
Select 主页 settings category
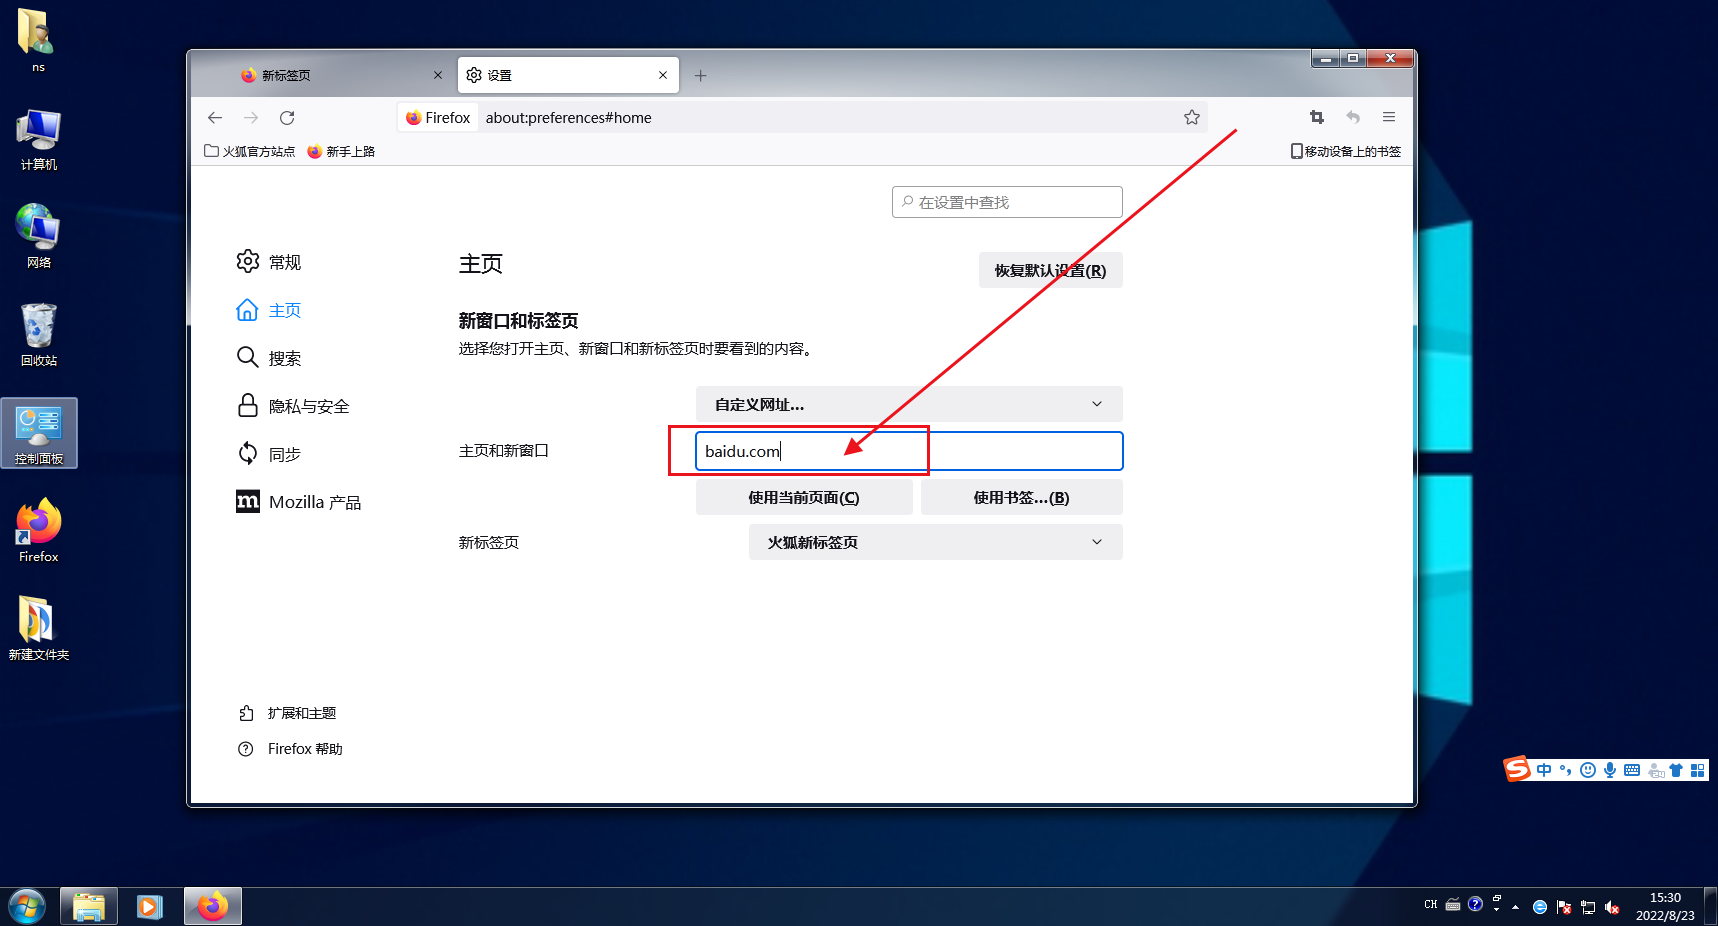tap(269, 310)
